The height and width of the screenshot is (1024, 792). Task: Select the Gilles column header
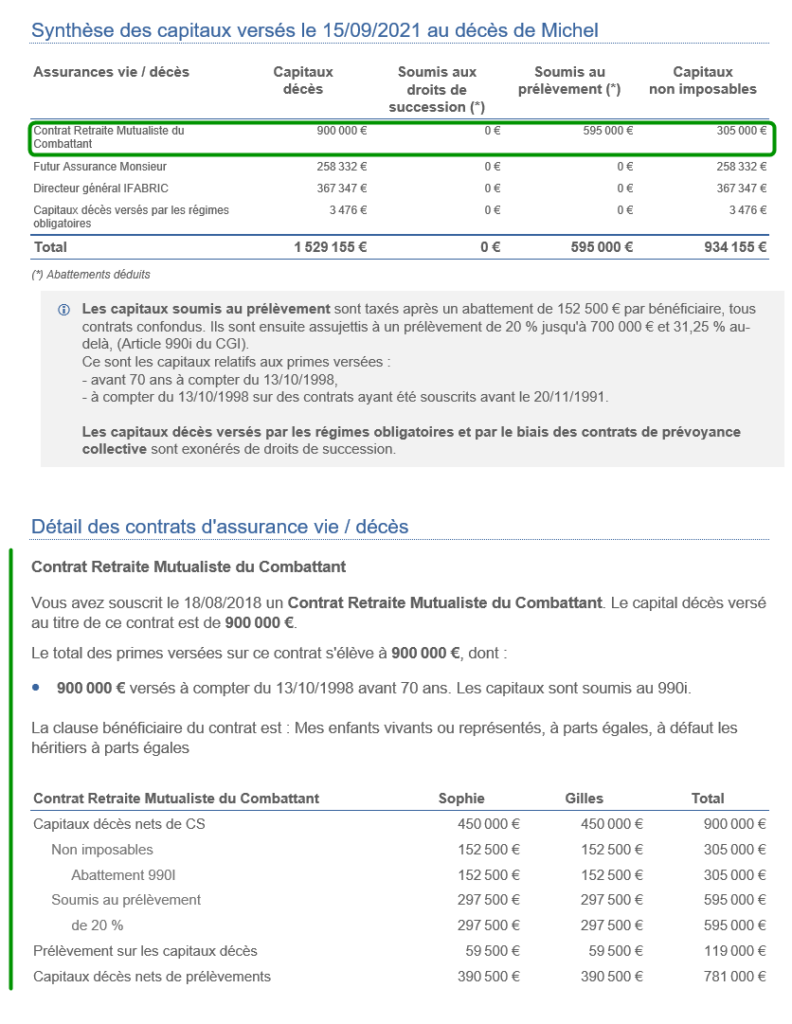coord(584,798)
